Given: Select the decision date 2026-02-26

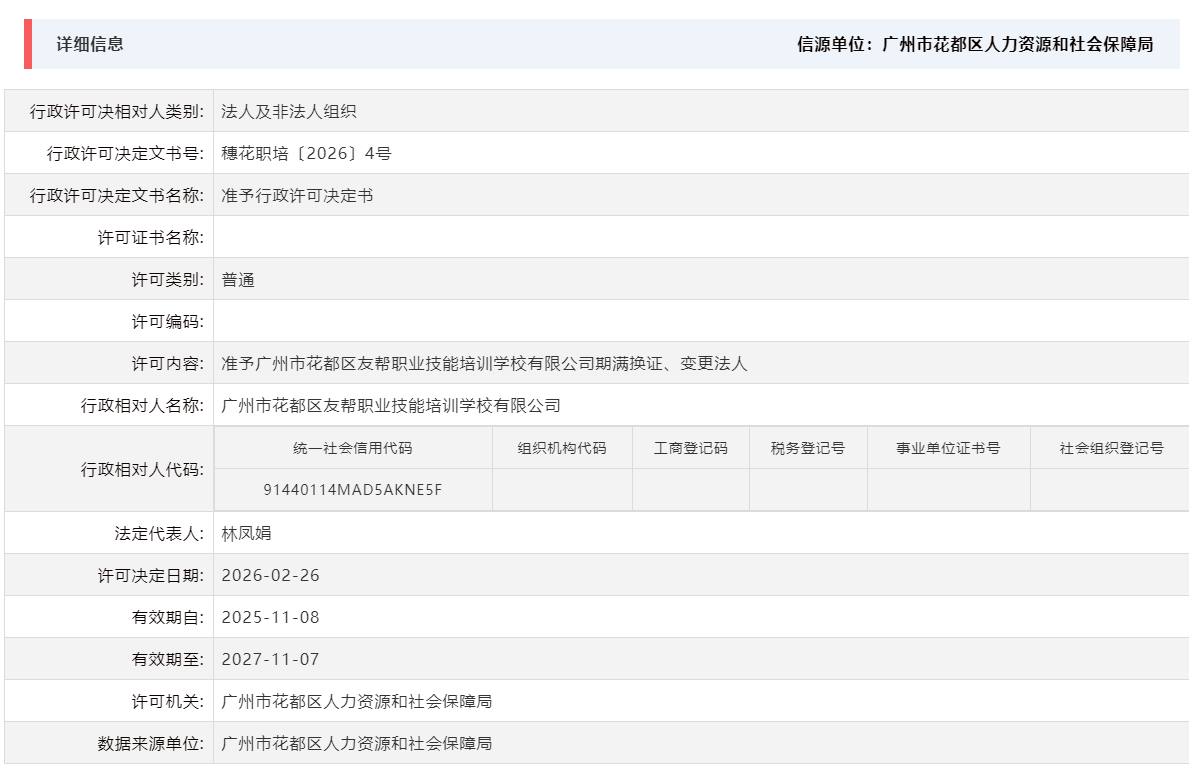Looking at the screenshot, I should click(x=269, y=574).
